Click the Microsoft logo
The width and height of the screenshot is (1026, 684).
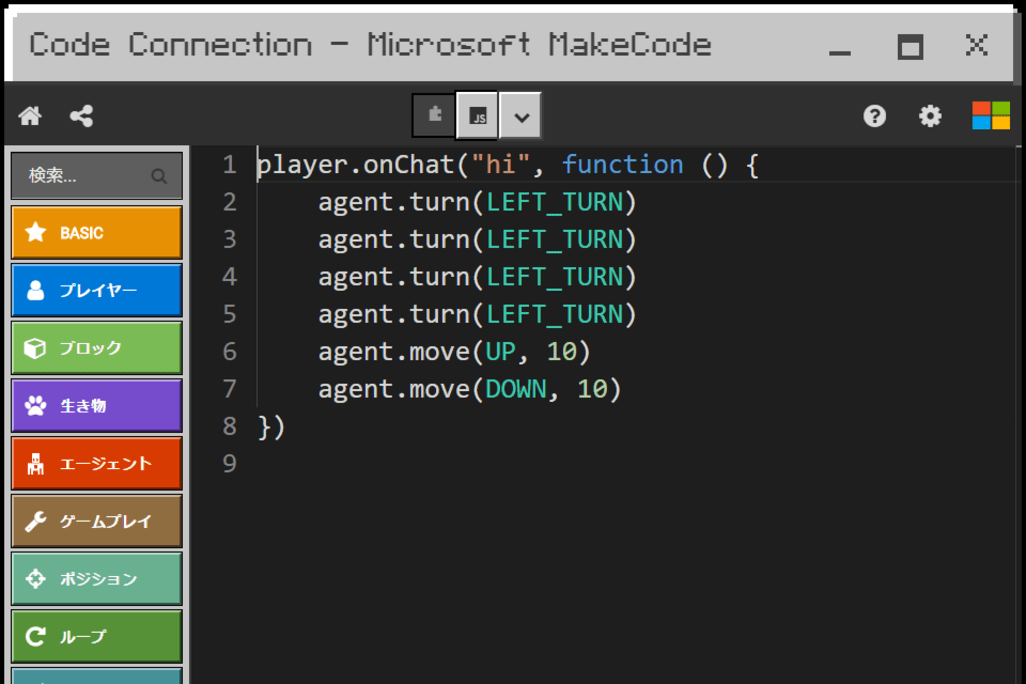pos(990,116)
